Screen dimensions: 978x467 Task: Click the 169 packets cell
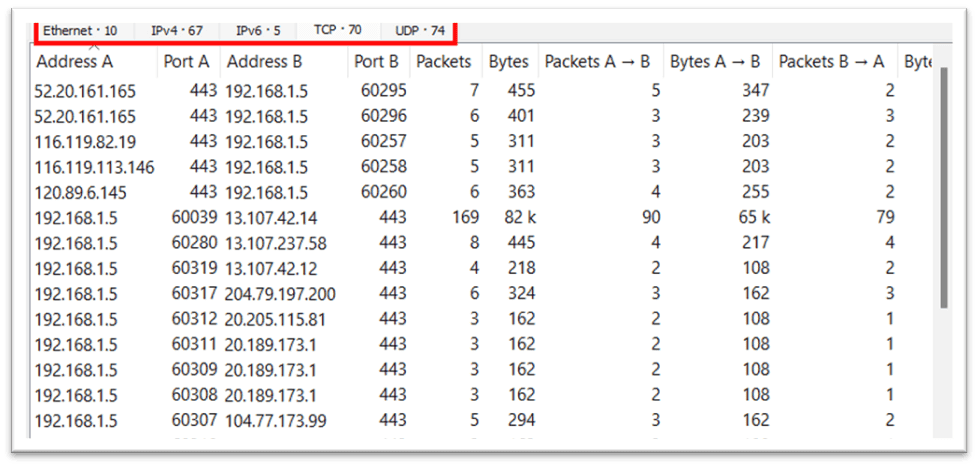[466, 217]
